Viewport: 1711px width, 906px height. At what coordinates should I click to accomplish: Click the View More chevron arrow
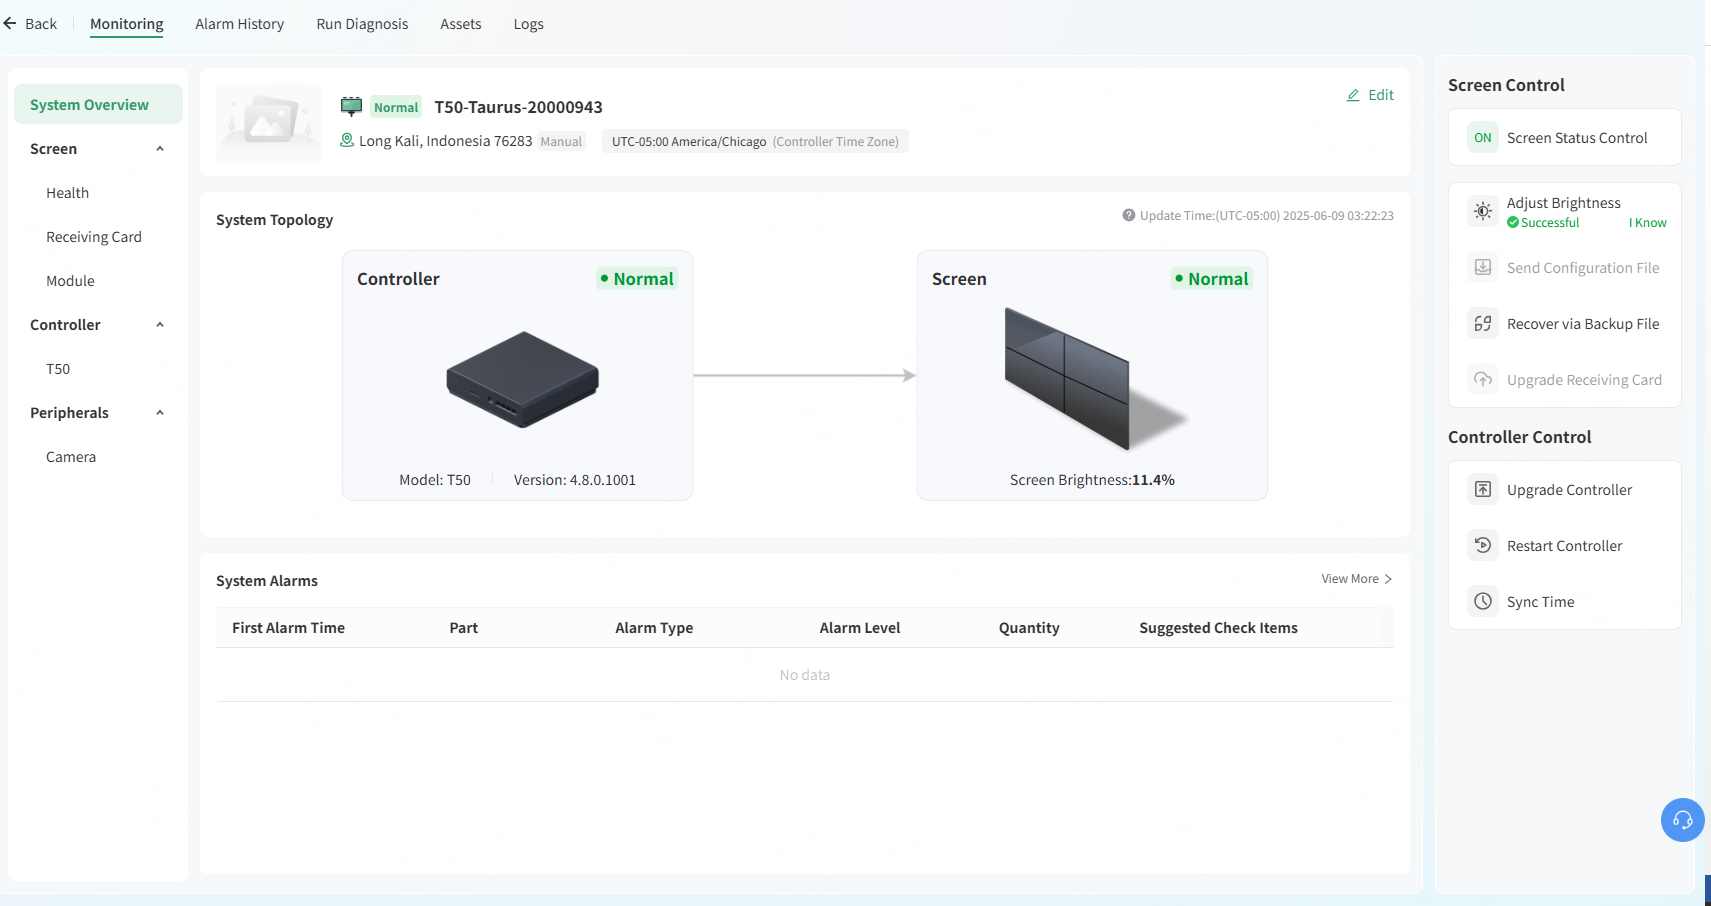click(1388, 579)
